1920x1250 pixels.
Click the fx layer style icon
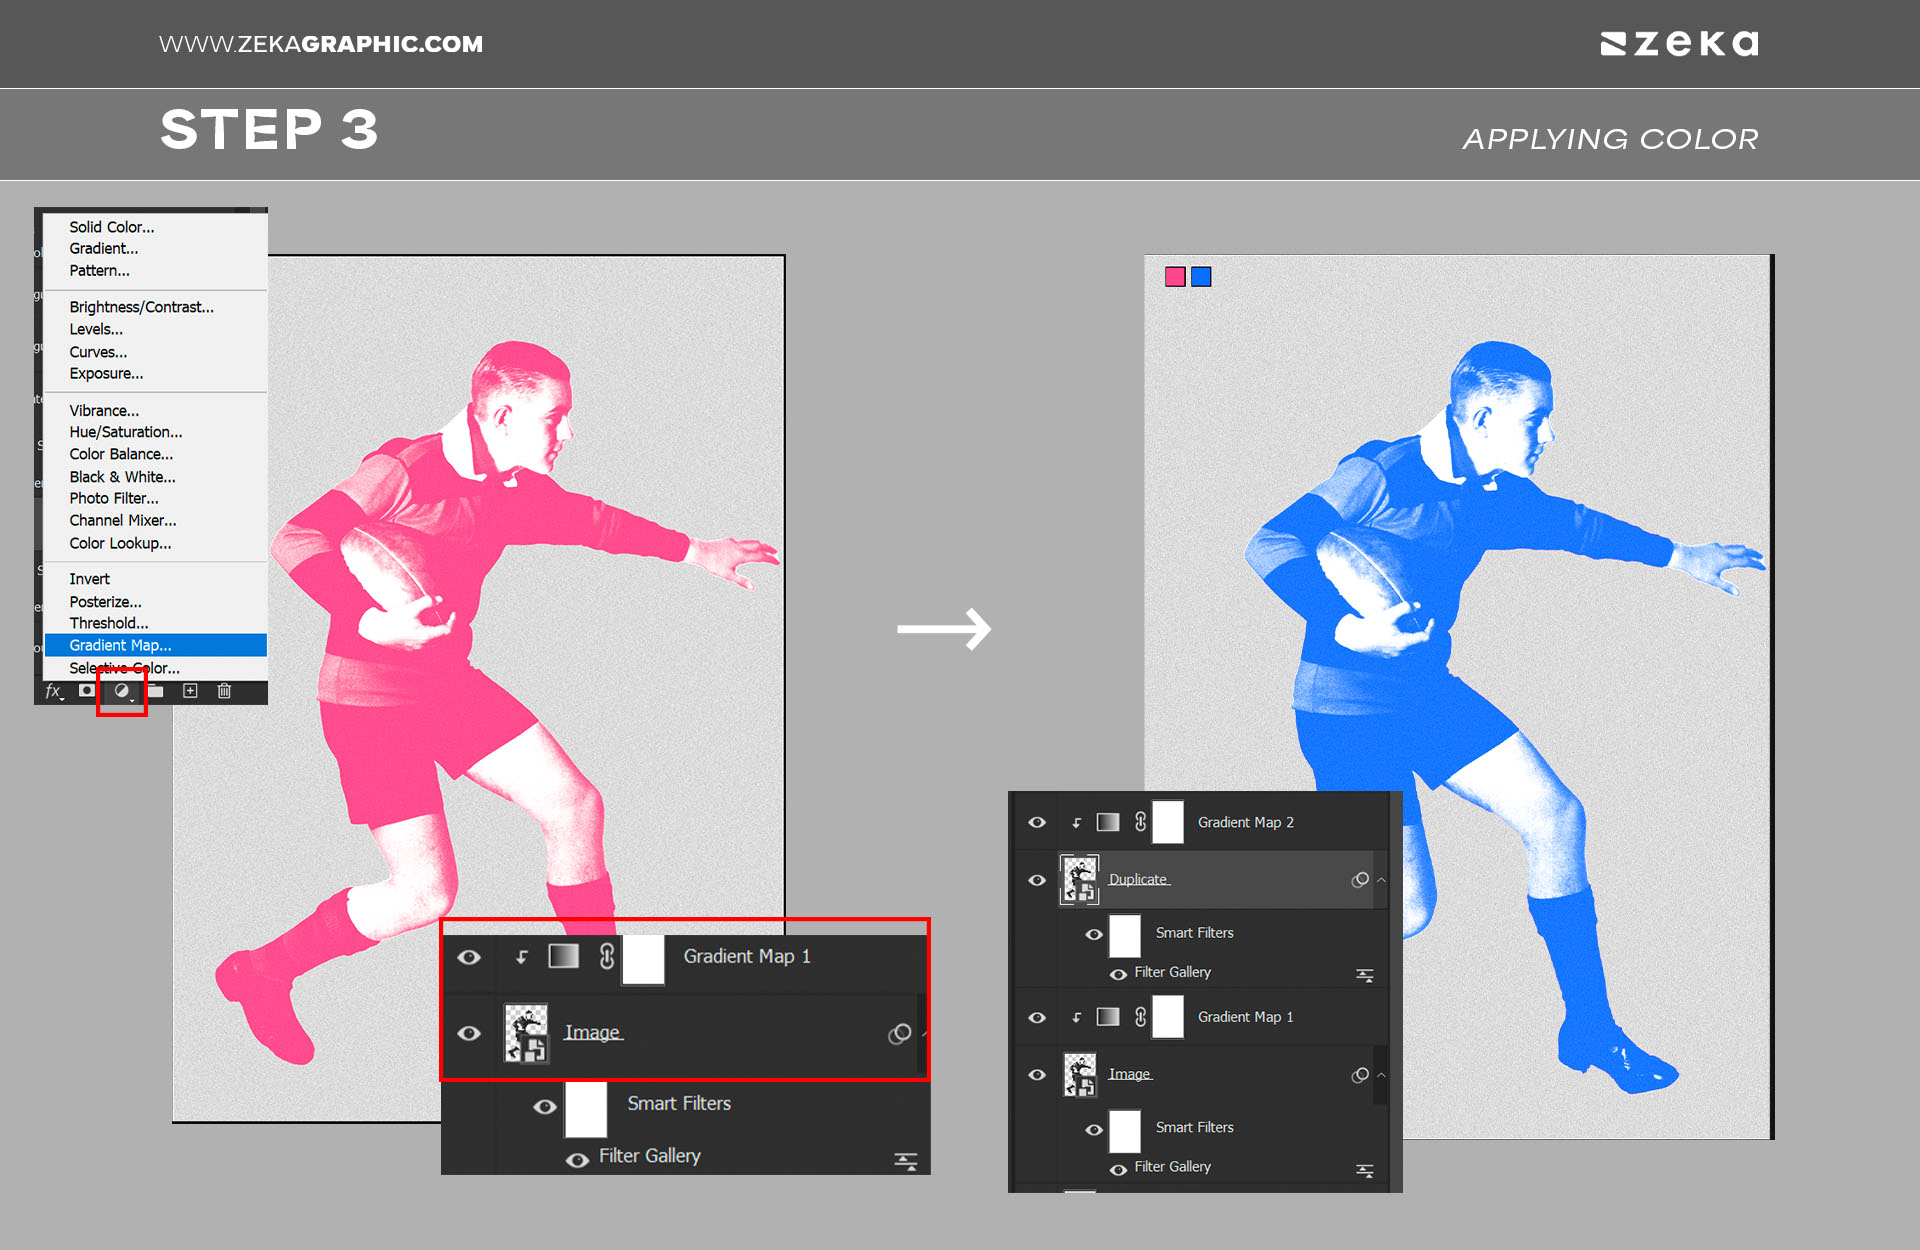pos(53,691)
